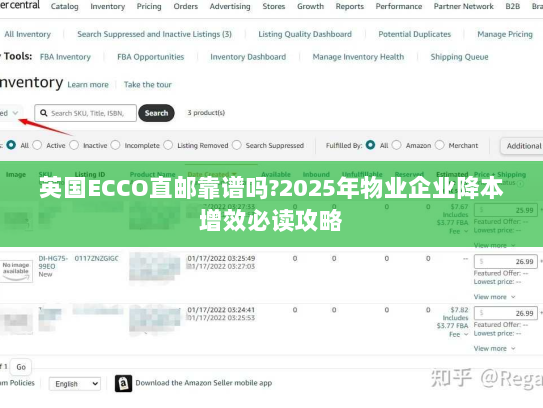Select the All status radio button
The height and width of the screenshot is (408, 543).
11,145
